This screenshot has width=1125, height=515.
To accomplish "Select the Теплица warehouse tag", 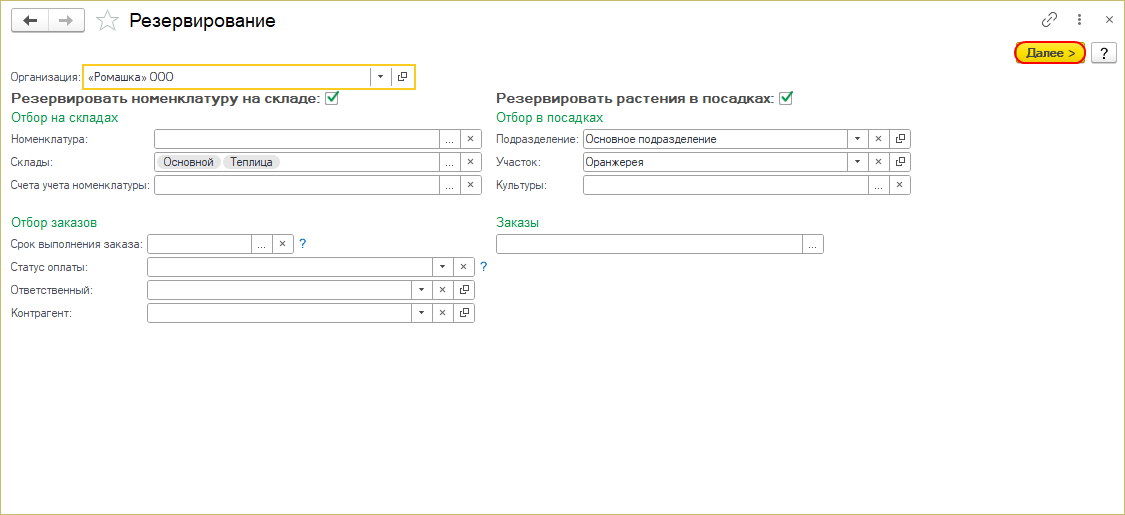I will (x=251, y=162).
